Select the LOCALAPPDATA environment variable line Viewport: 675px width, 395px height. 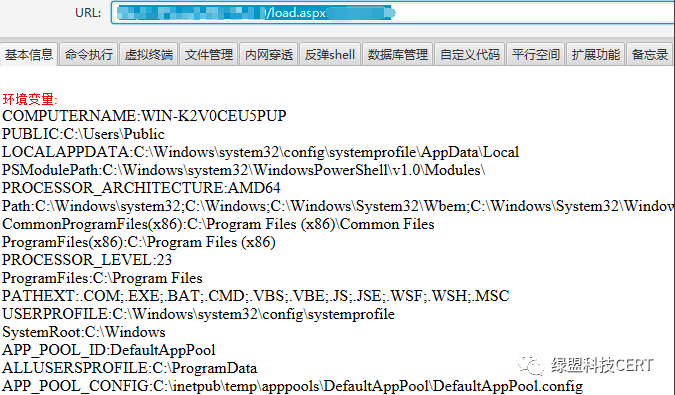pyautogui.click(x=260, y=152)
